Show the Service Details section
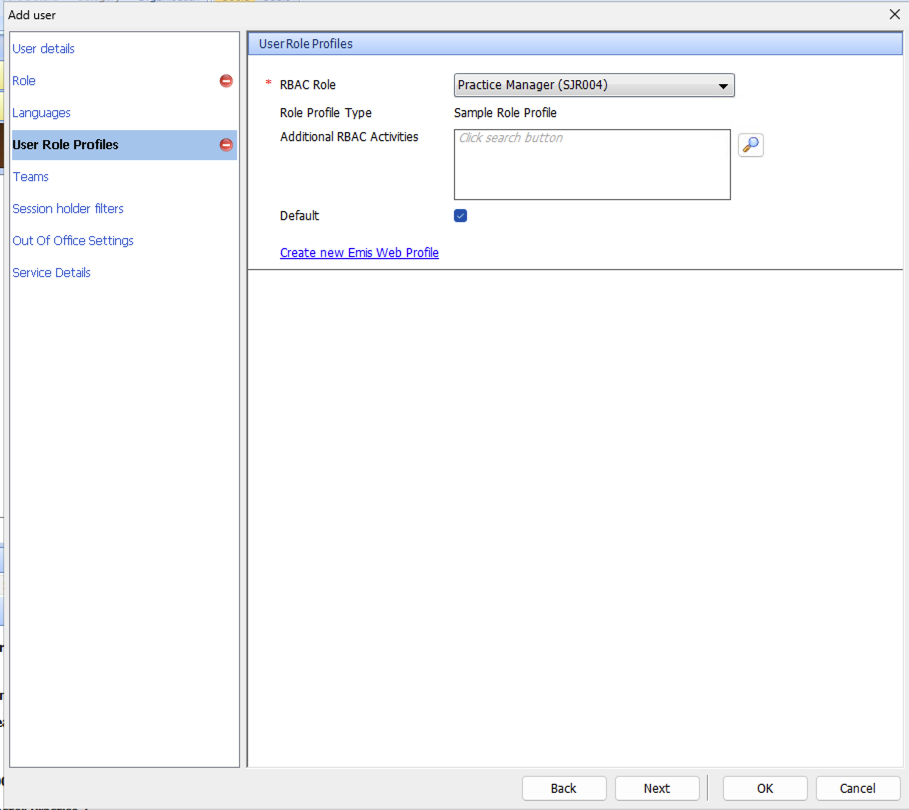The width and height of the screenshot is (909, 810). click(x=51, y=273)
